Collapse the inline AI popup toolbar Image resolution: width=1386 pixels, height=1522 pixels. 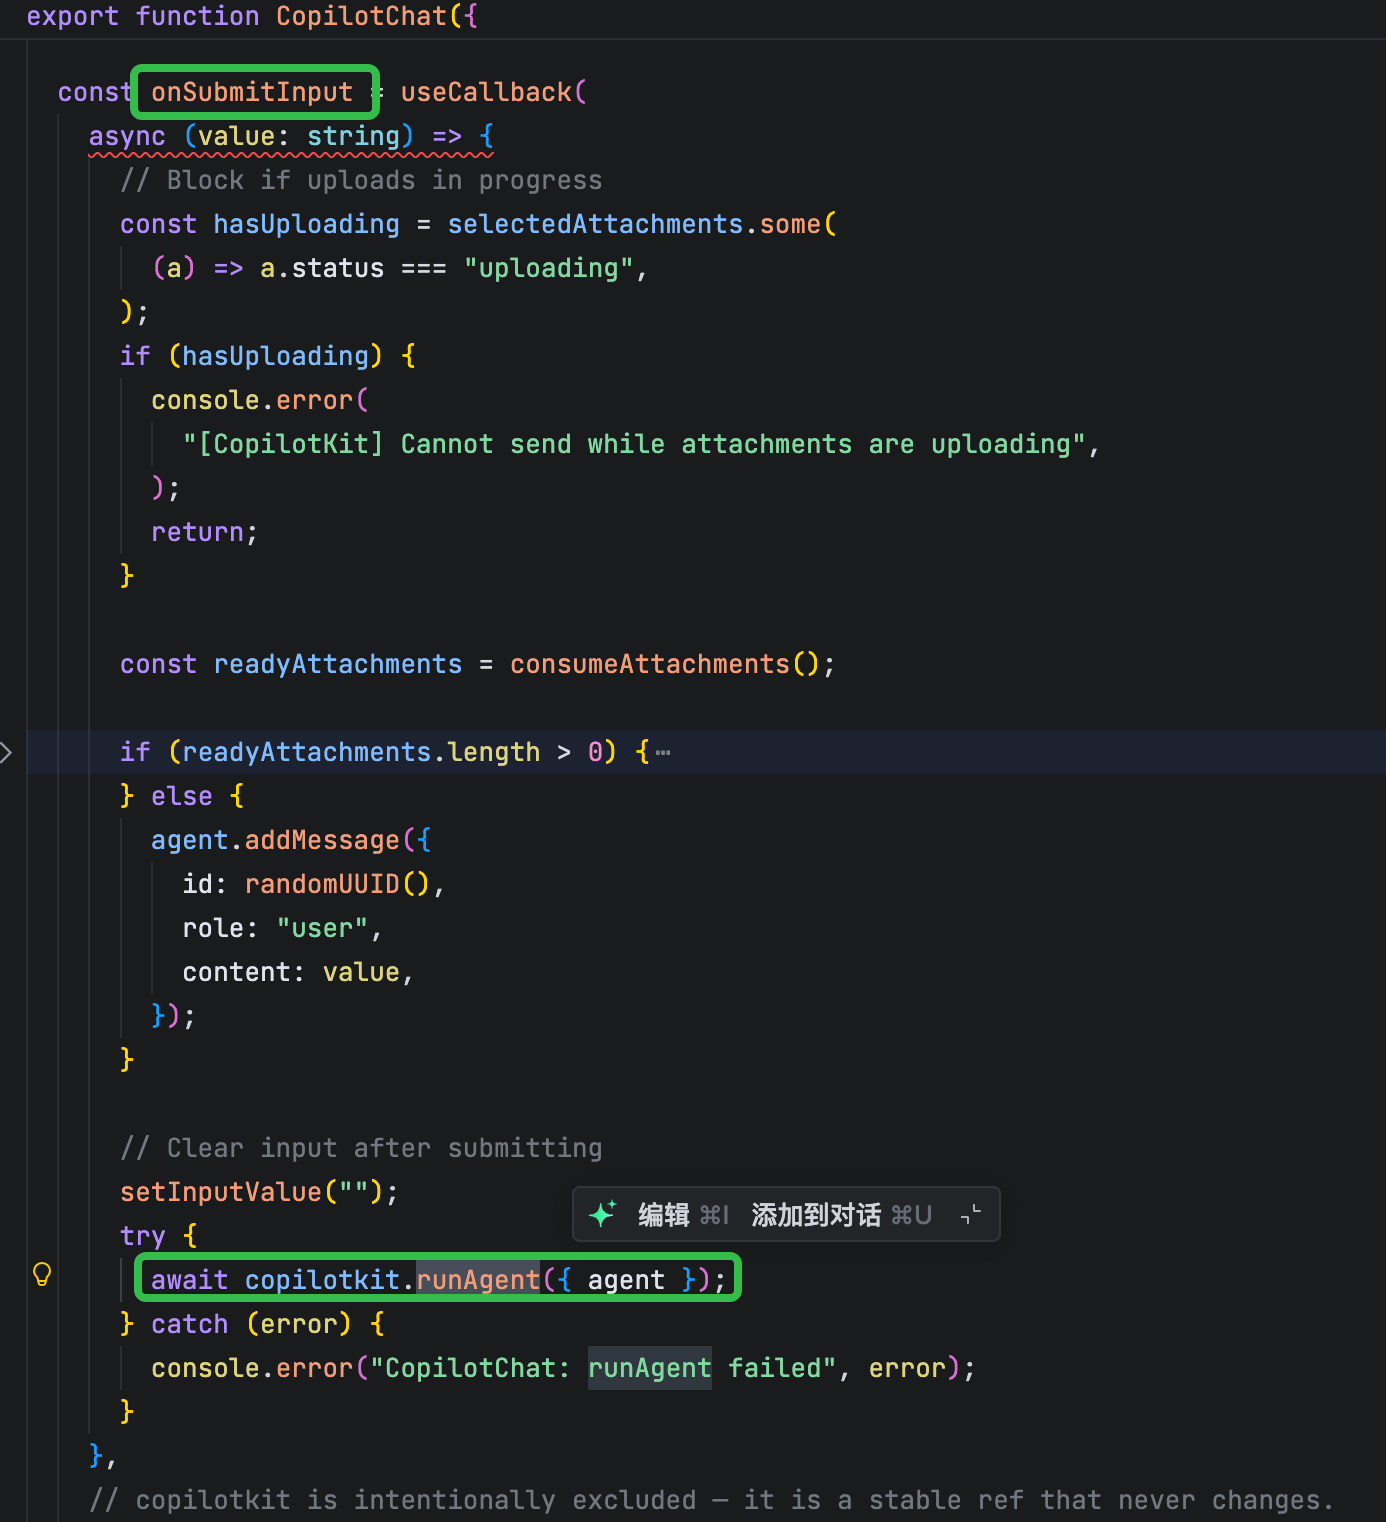pyautogui.click(x=970, y=1214)
